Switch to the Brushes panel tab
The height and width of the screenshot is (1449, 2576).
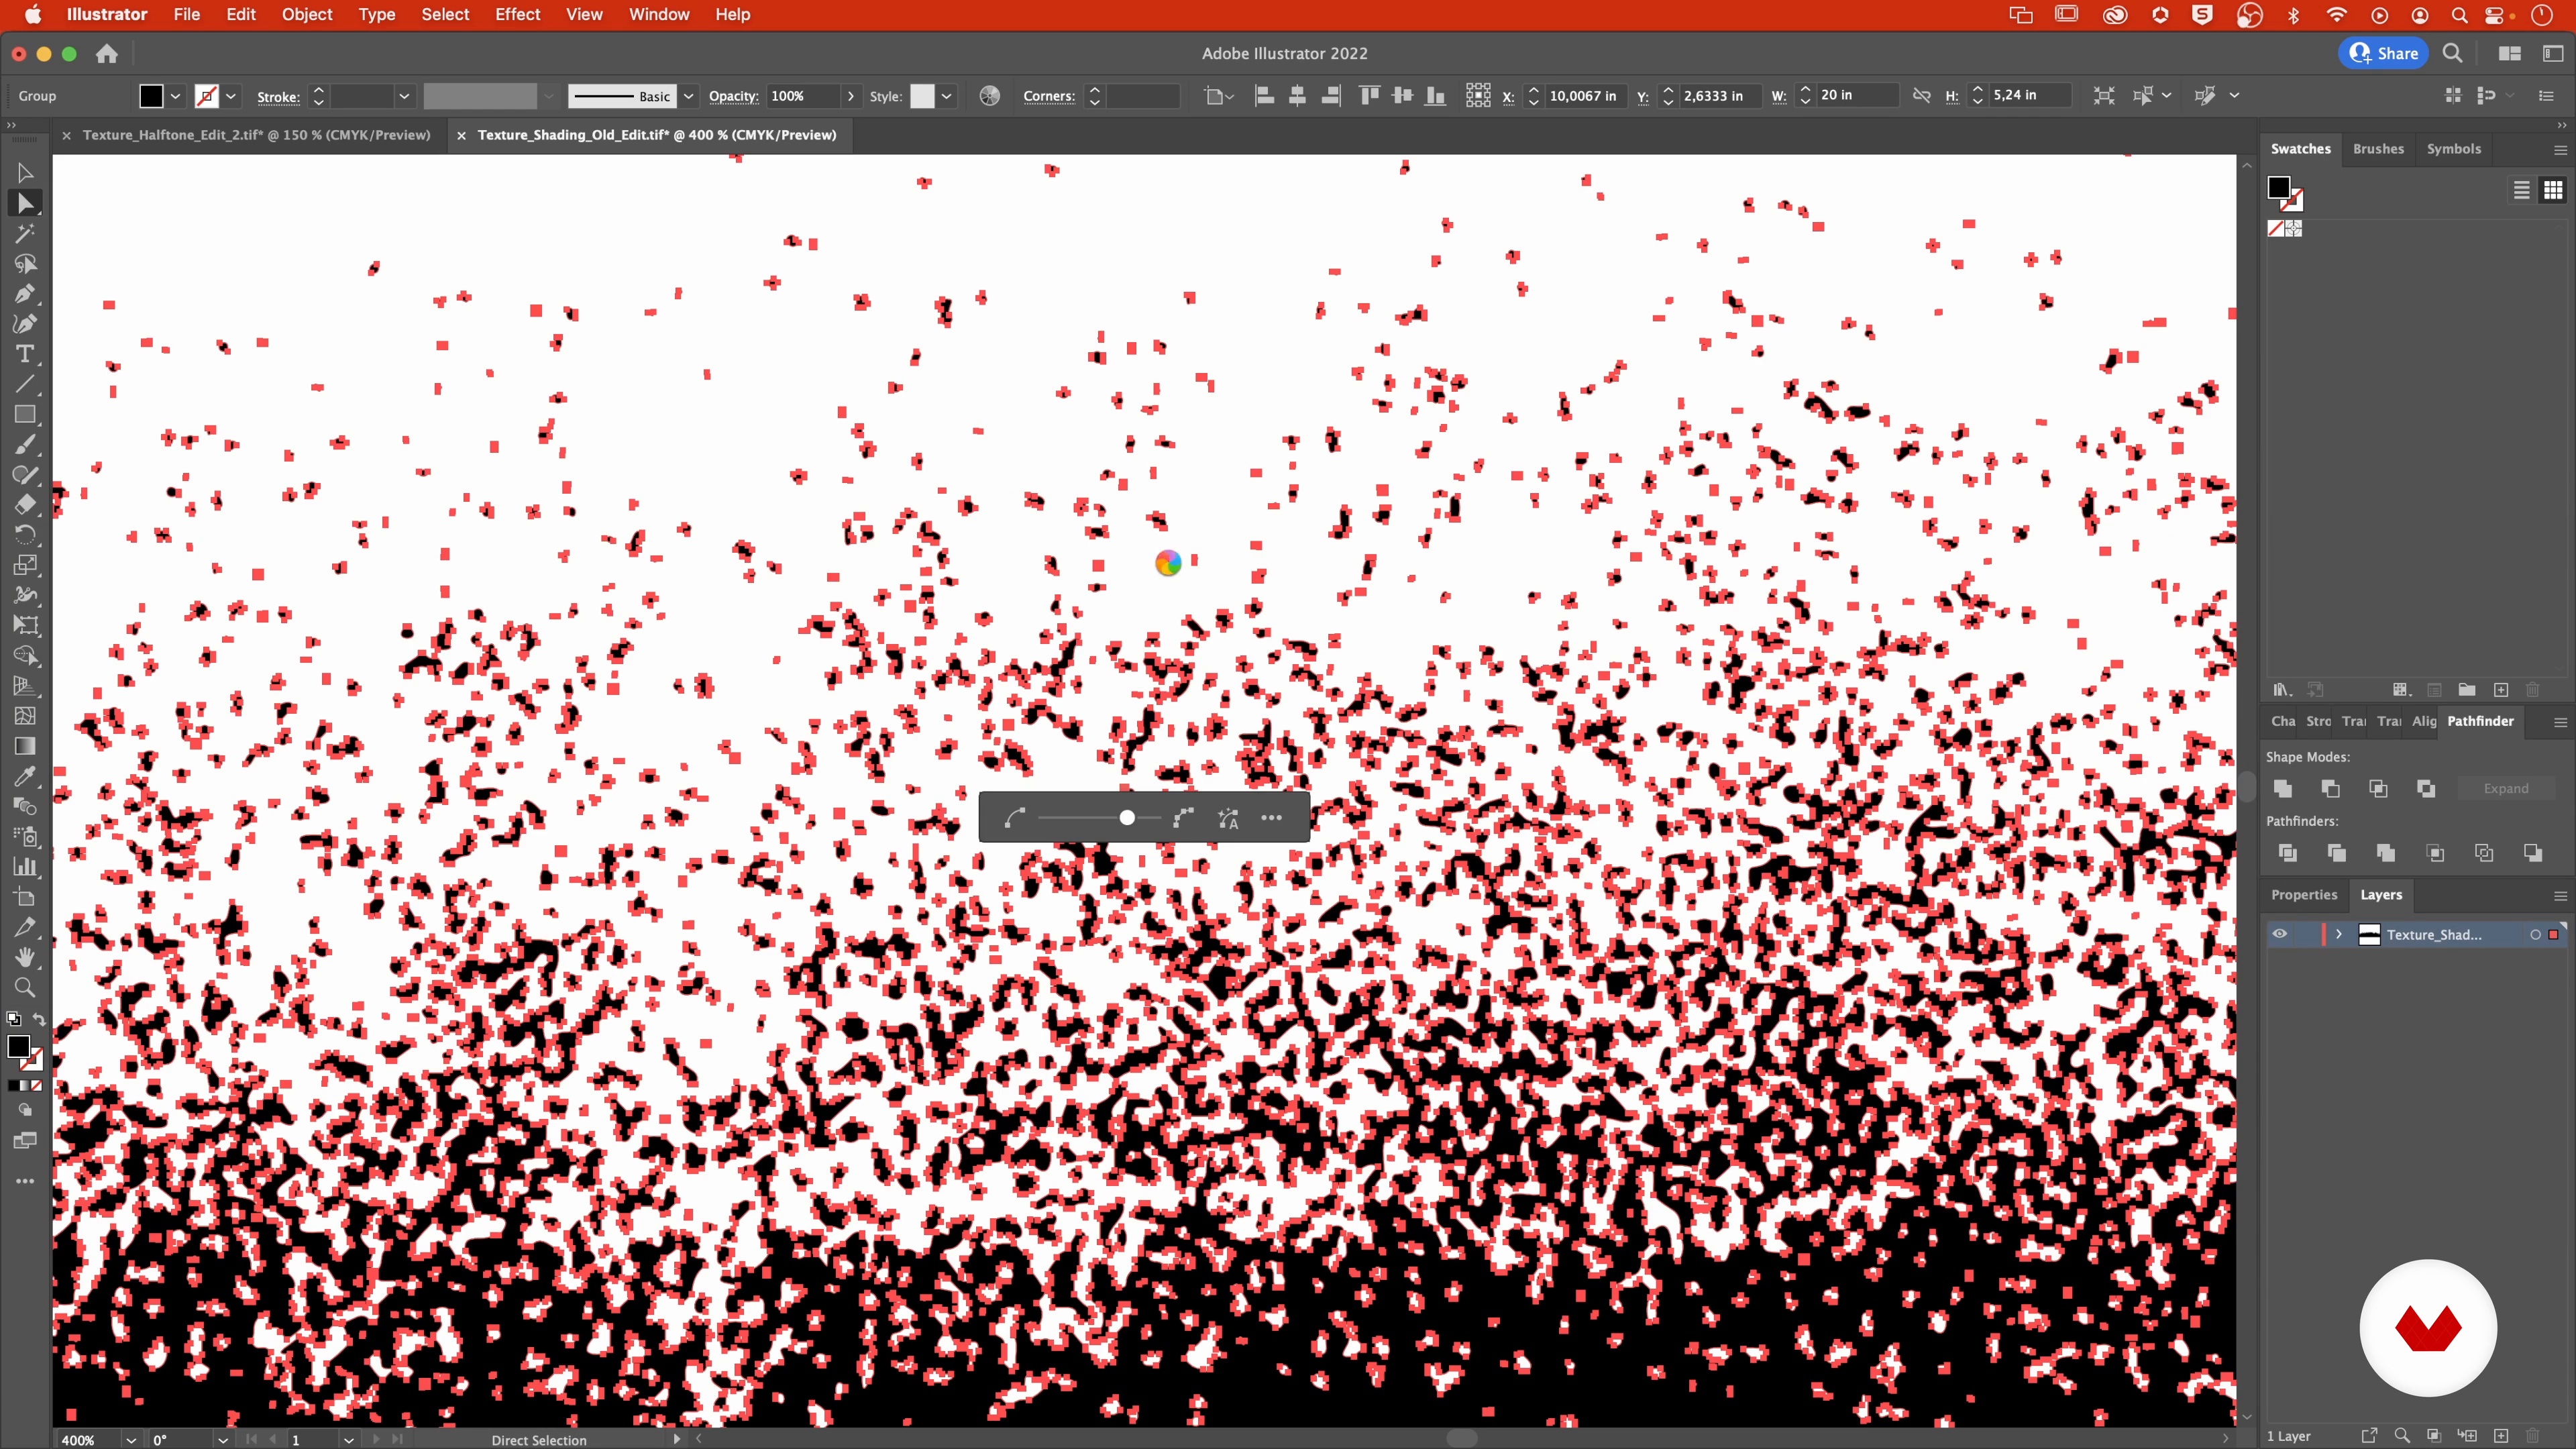pyautogui.click(x=2378, y=148)
